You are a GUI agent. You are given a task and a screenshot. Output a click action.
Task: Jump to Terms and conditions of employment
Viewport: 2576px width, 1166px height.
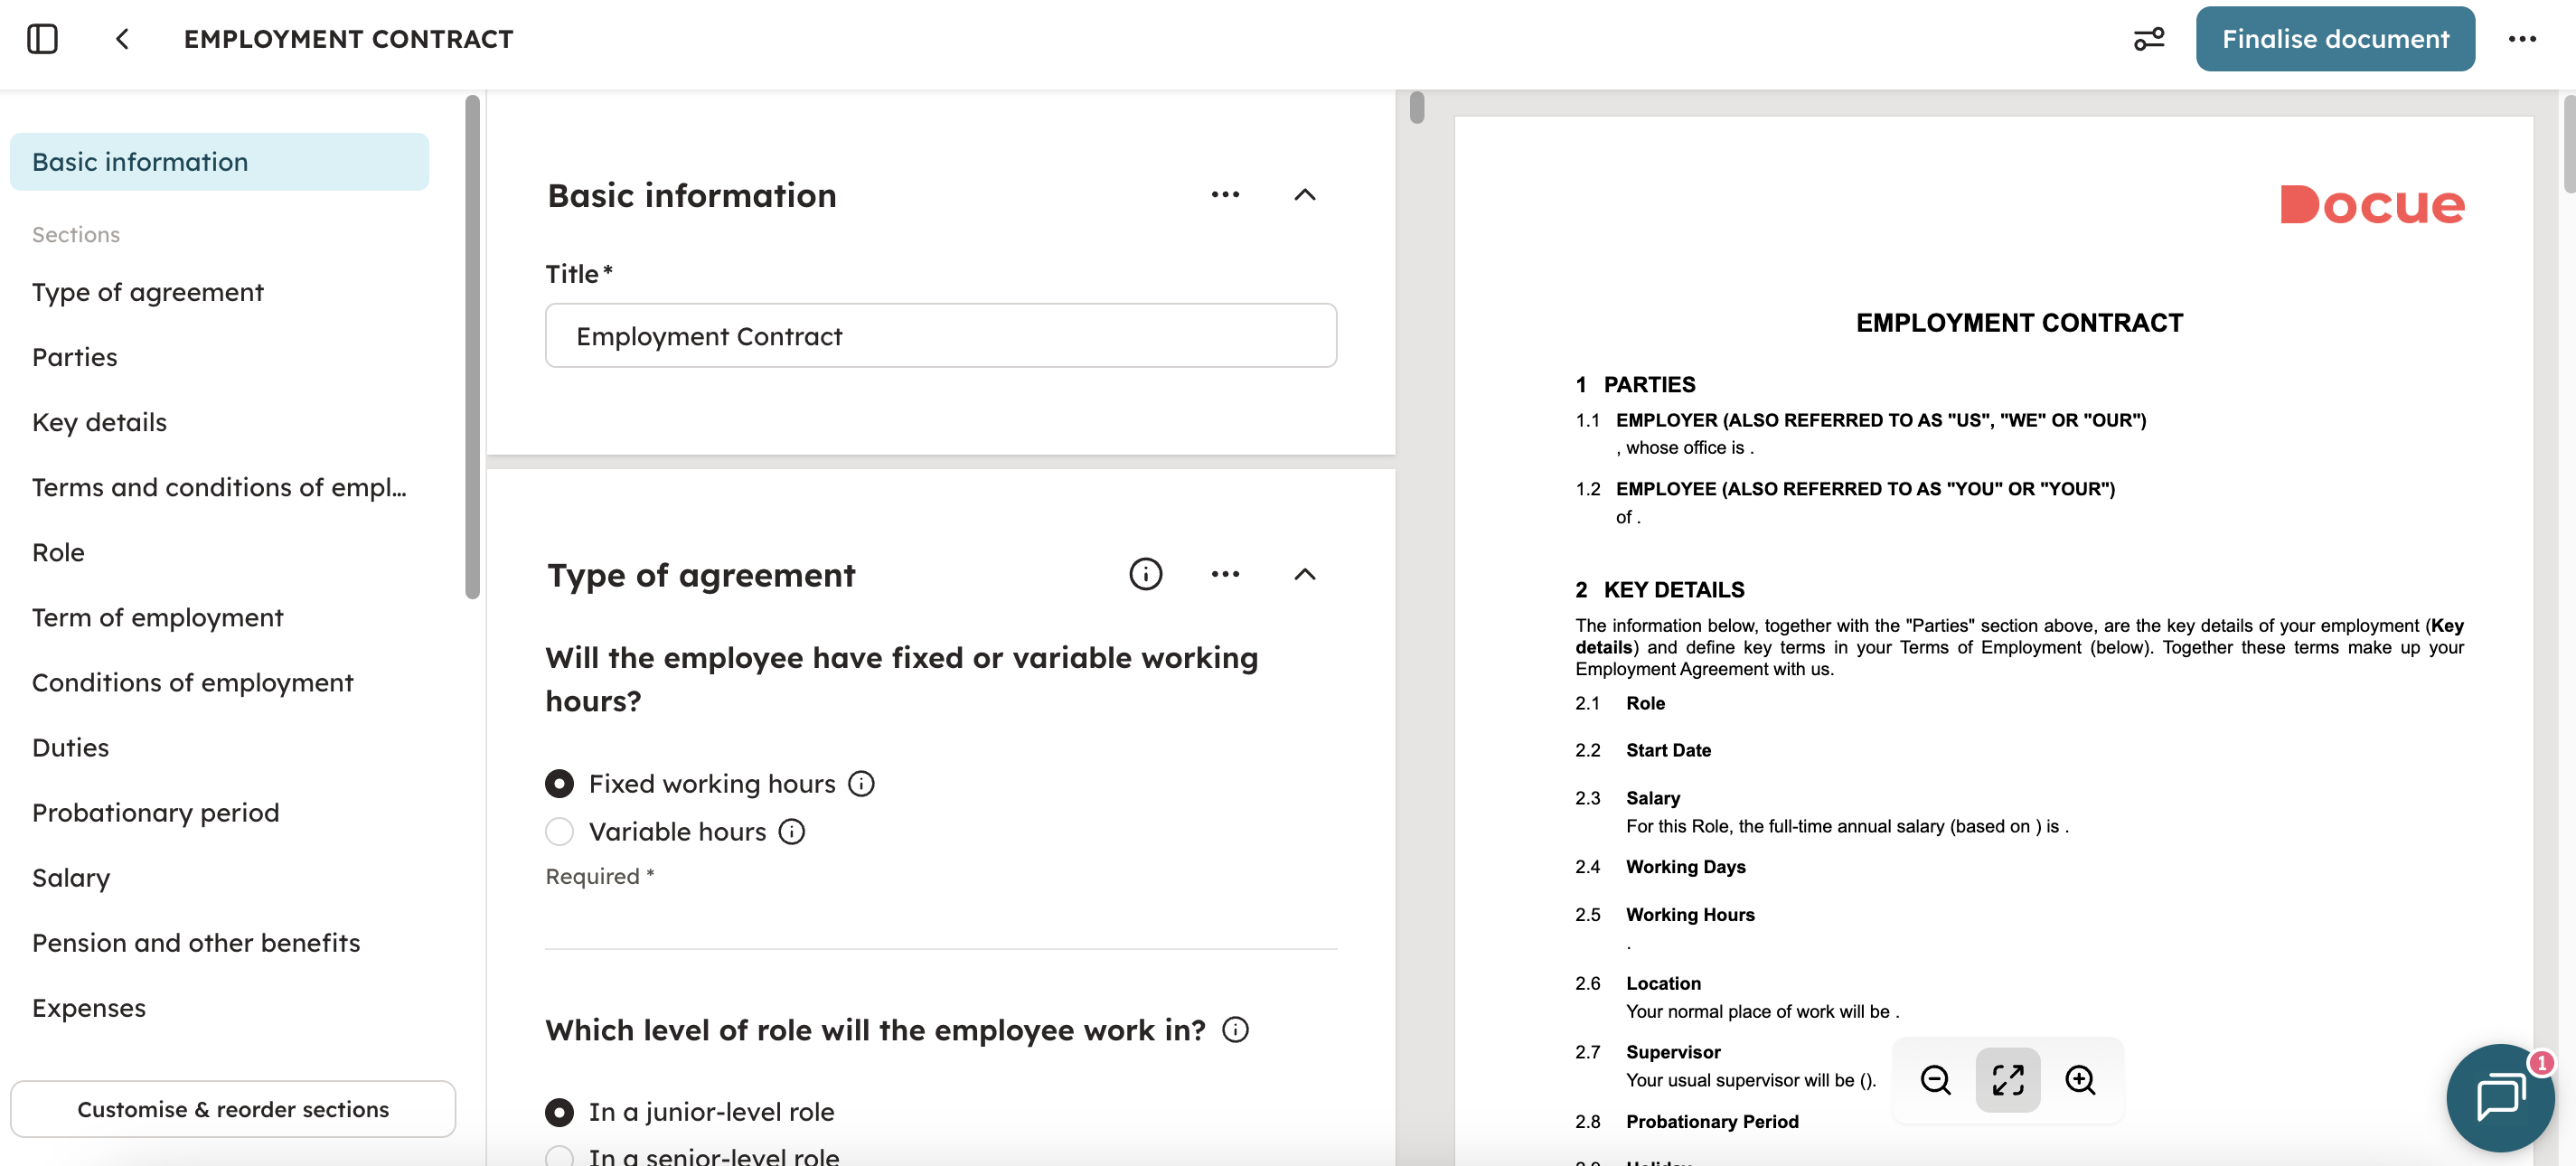[219, 487]
